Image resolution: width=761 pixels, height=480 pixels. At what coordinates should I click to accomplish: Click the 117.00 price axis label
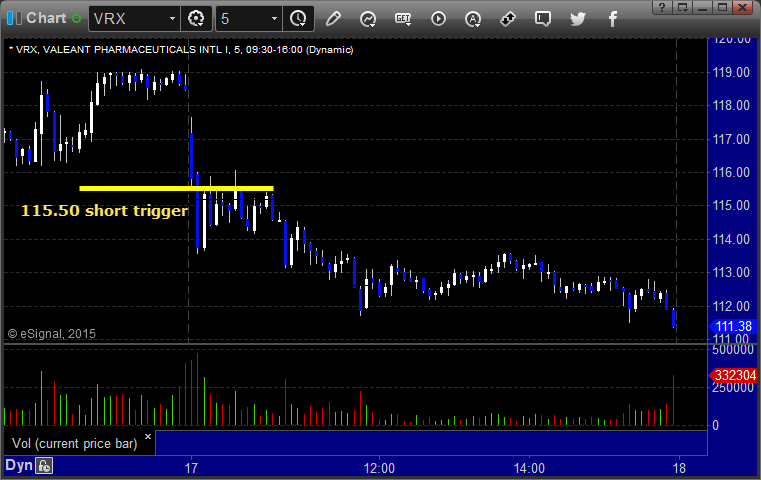click(x=731, y=139)
